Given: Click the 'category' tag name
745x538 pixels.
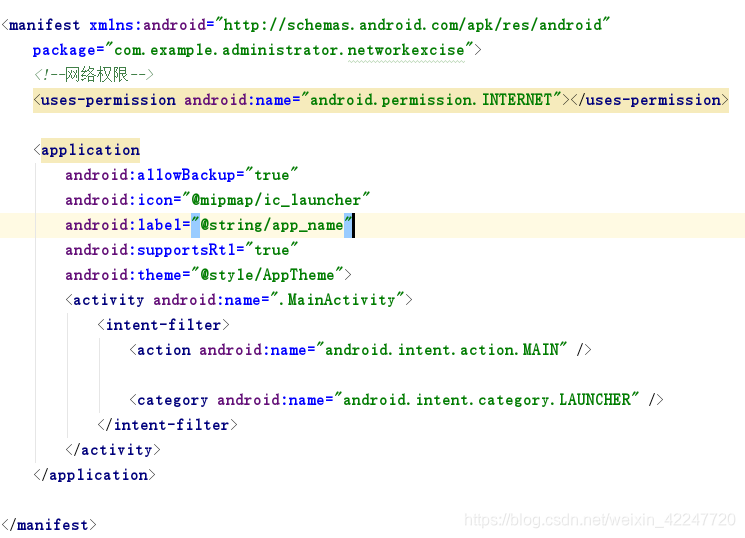Looking at the screenshot, I should point(172,400).
